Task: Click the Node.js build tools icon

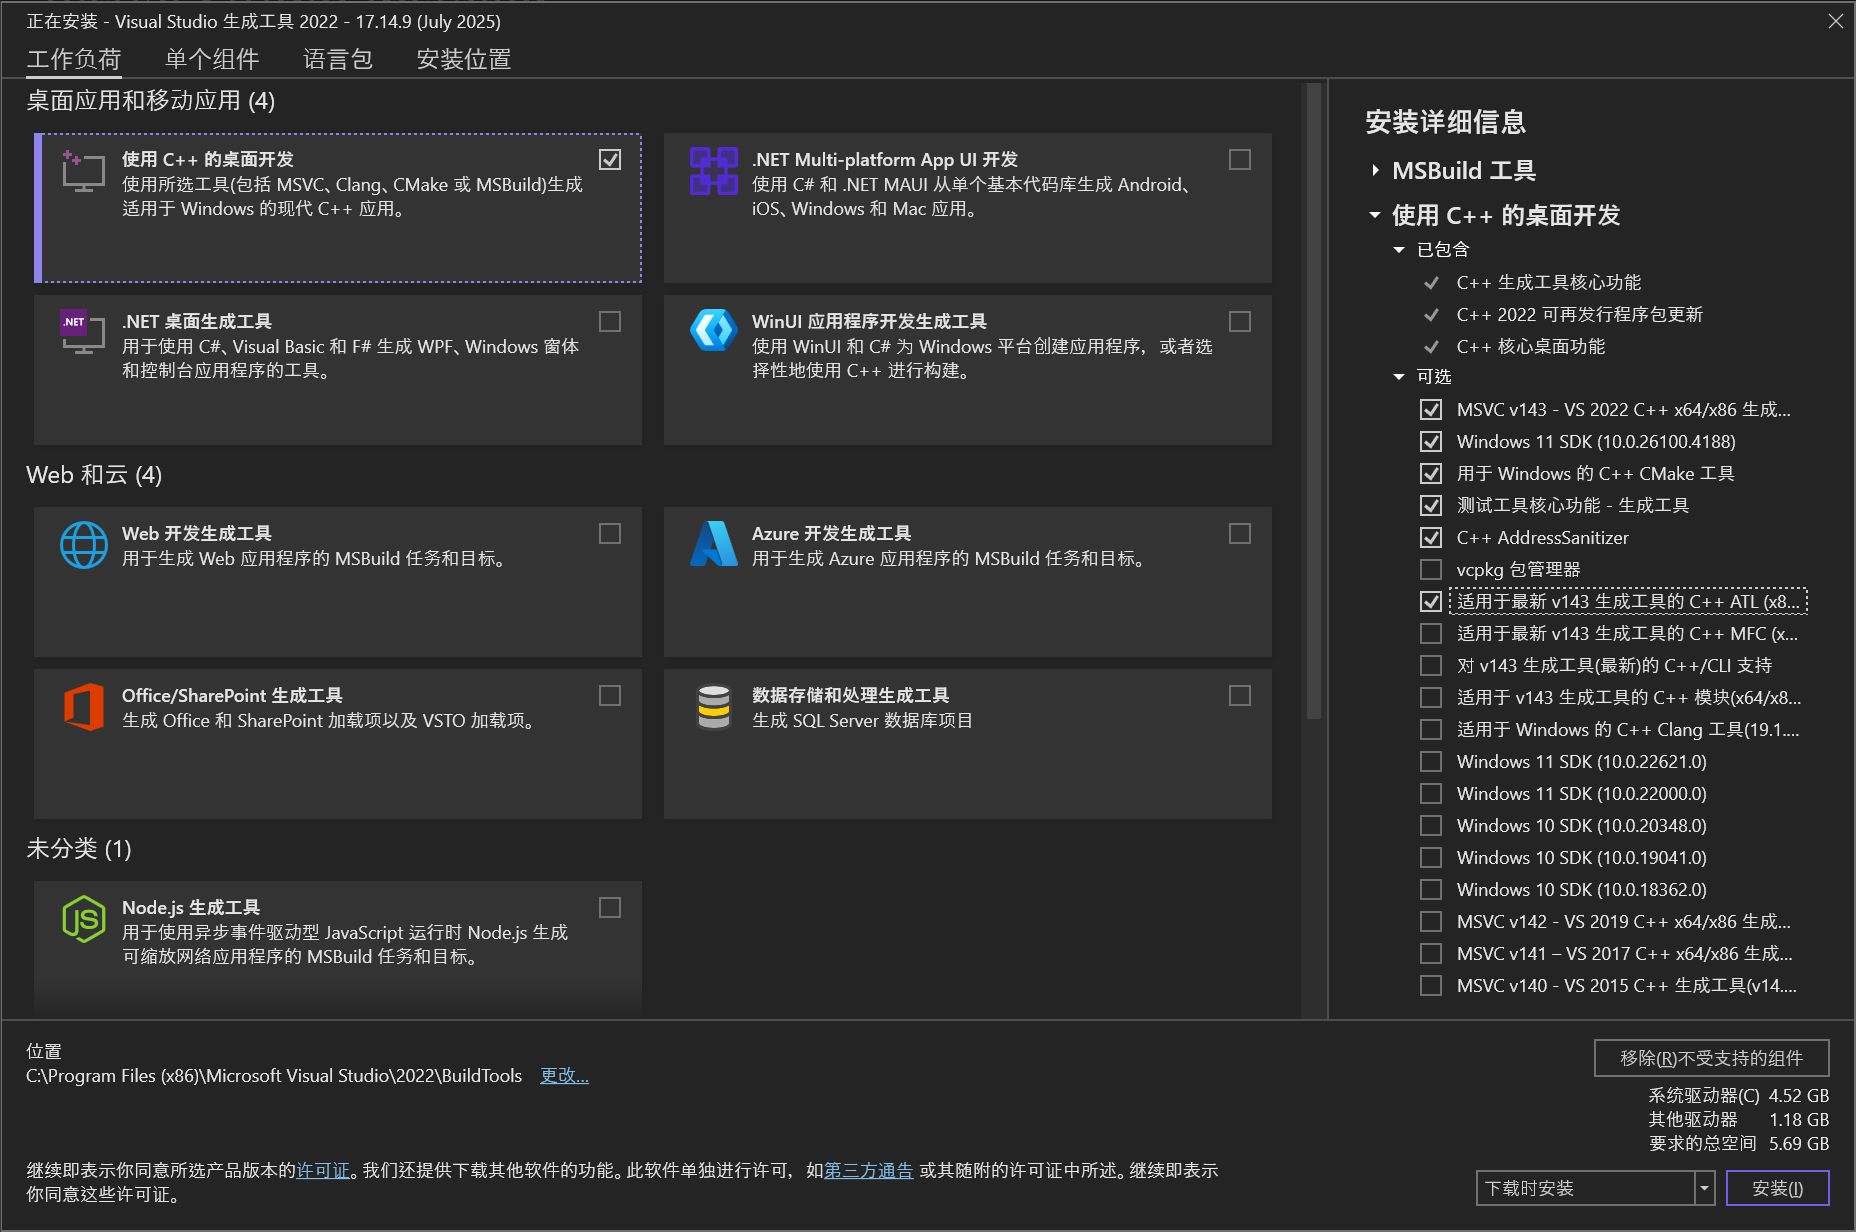Action: (x=84, y=919)
